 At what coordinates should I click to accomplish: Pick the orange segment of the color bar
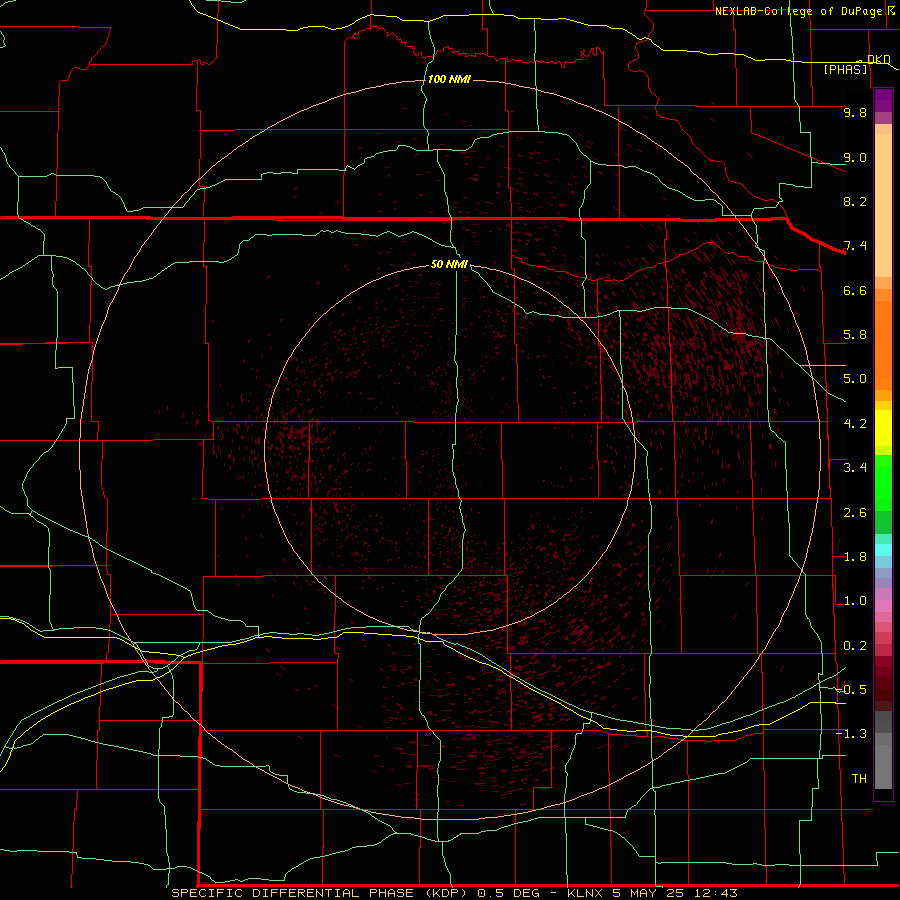coord(883,345)
